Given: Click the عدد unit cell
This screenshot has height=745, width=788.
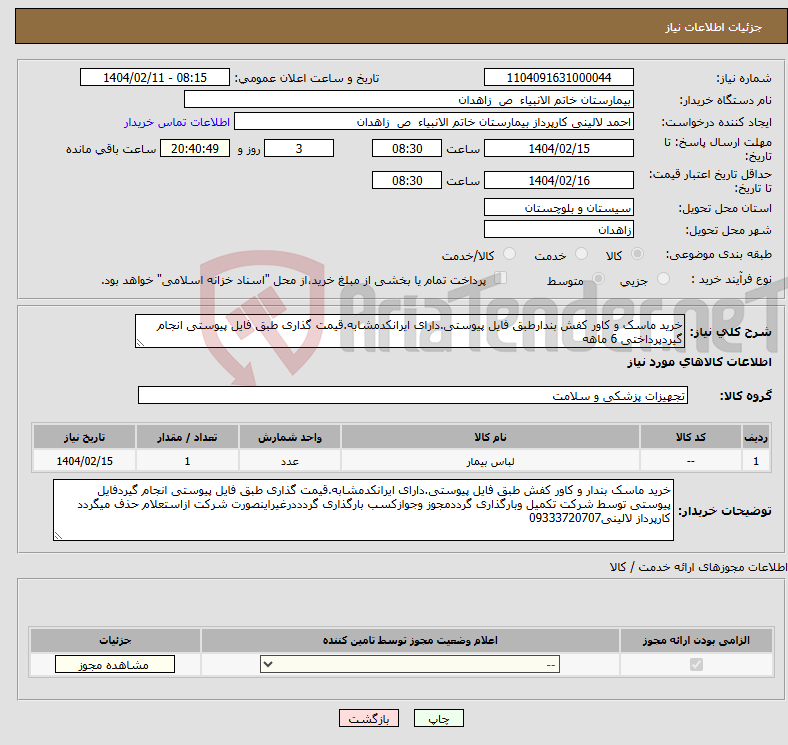Looking at the screenshot, I should tap(290, 461).
